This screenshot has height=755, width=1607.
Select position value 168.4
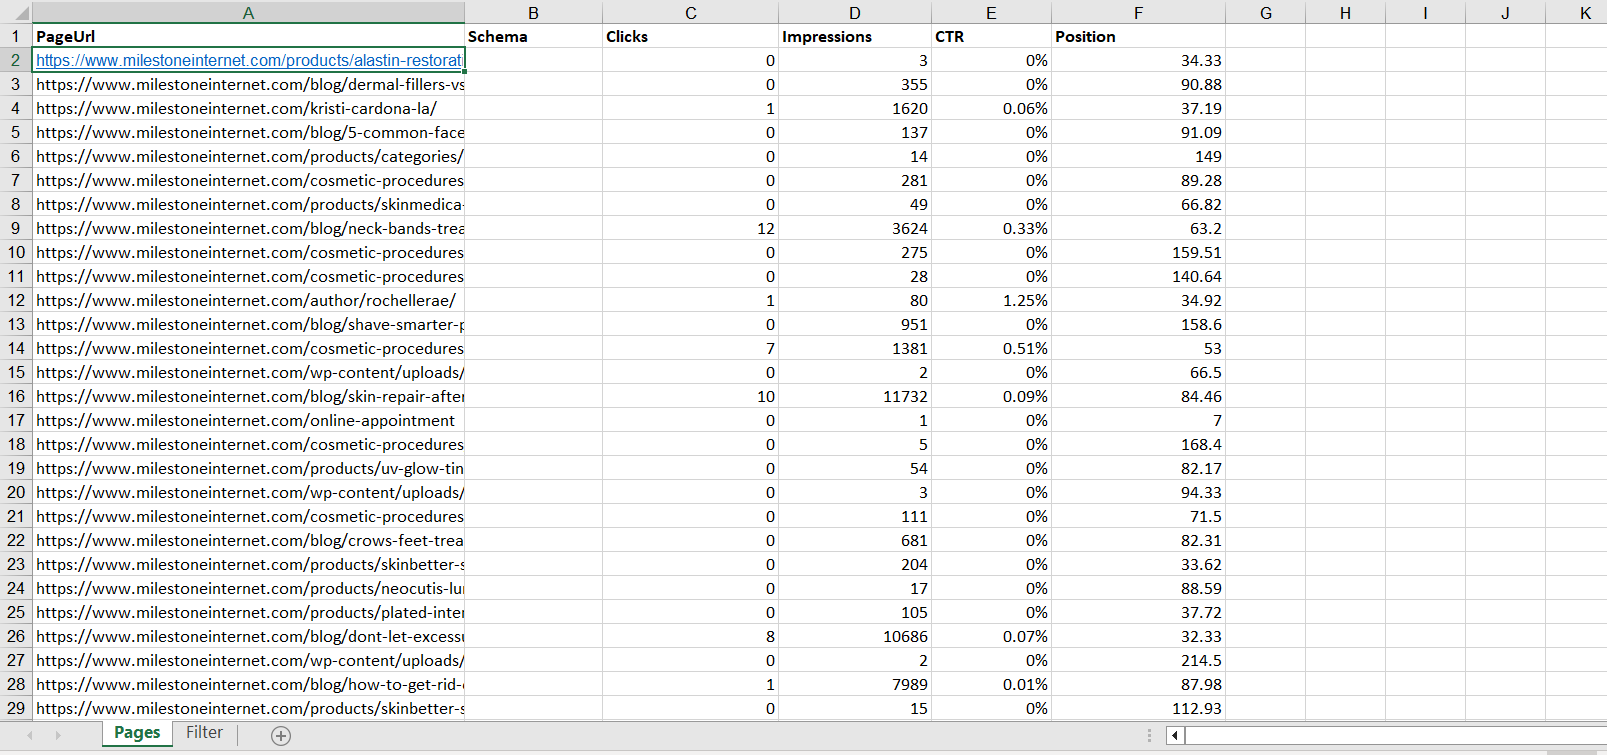[1138, 444]
